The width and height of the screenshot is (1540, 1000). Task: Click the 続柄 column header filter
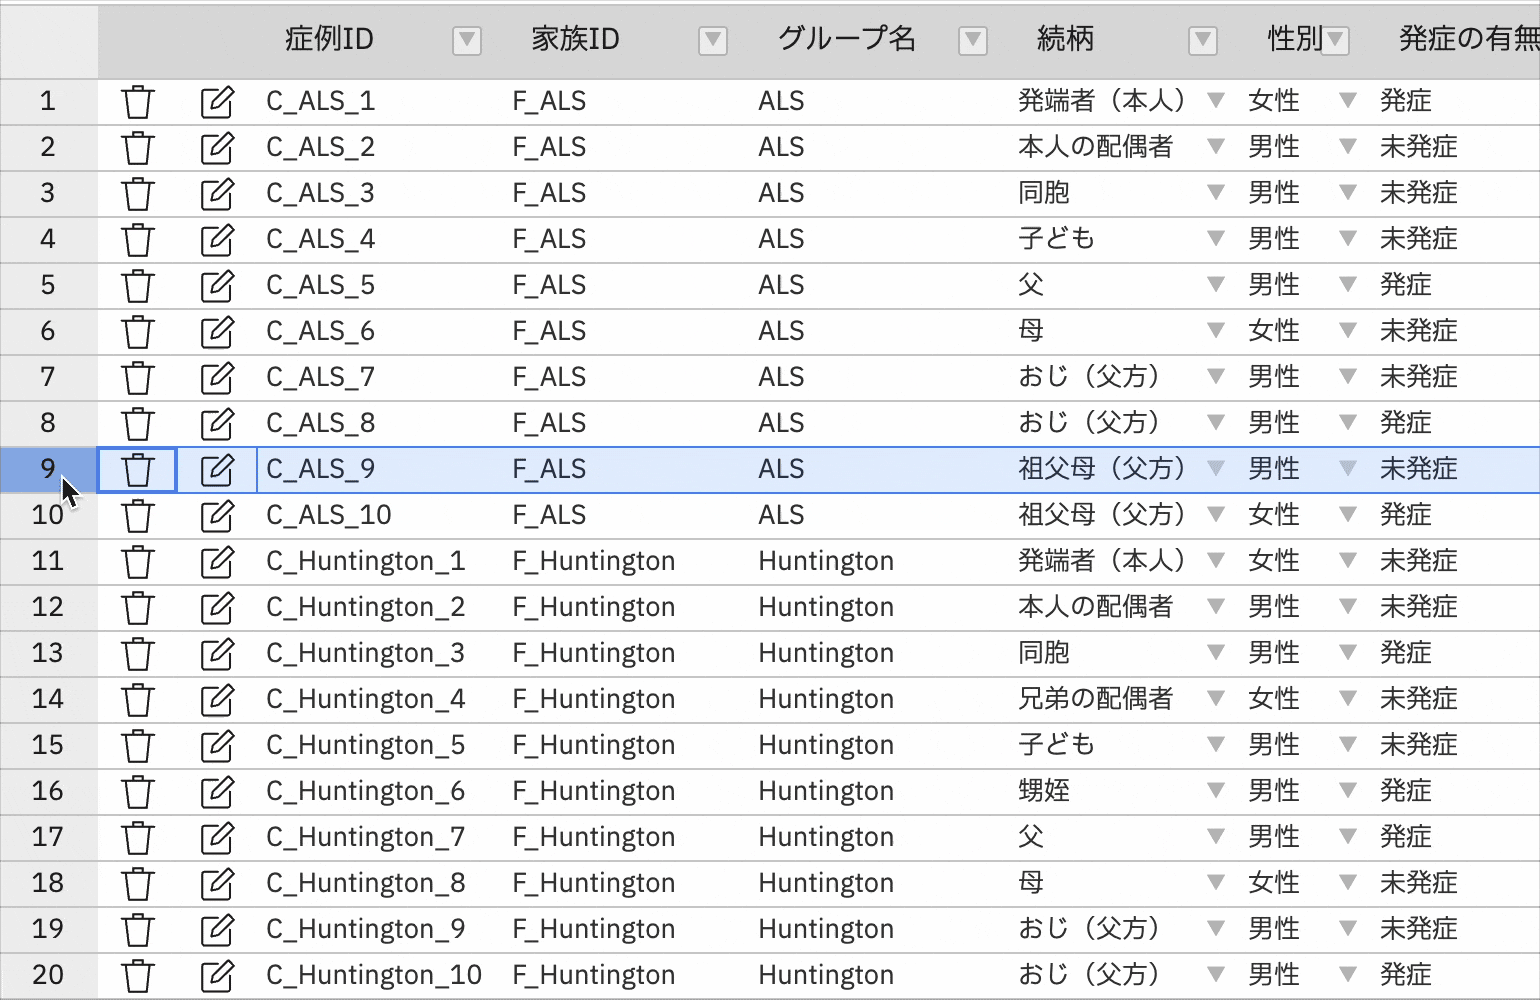point(1202,41)
